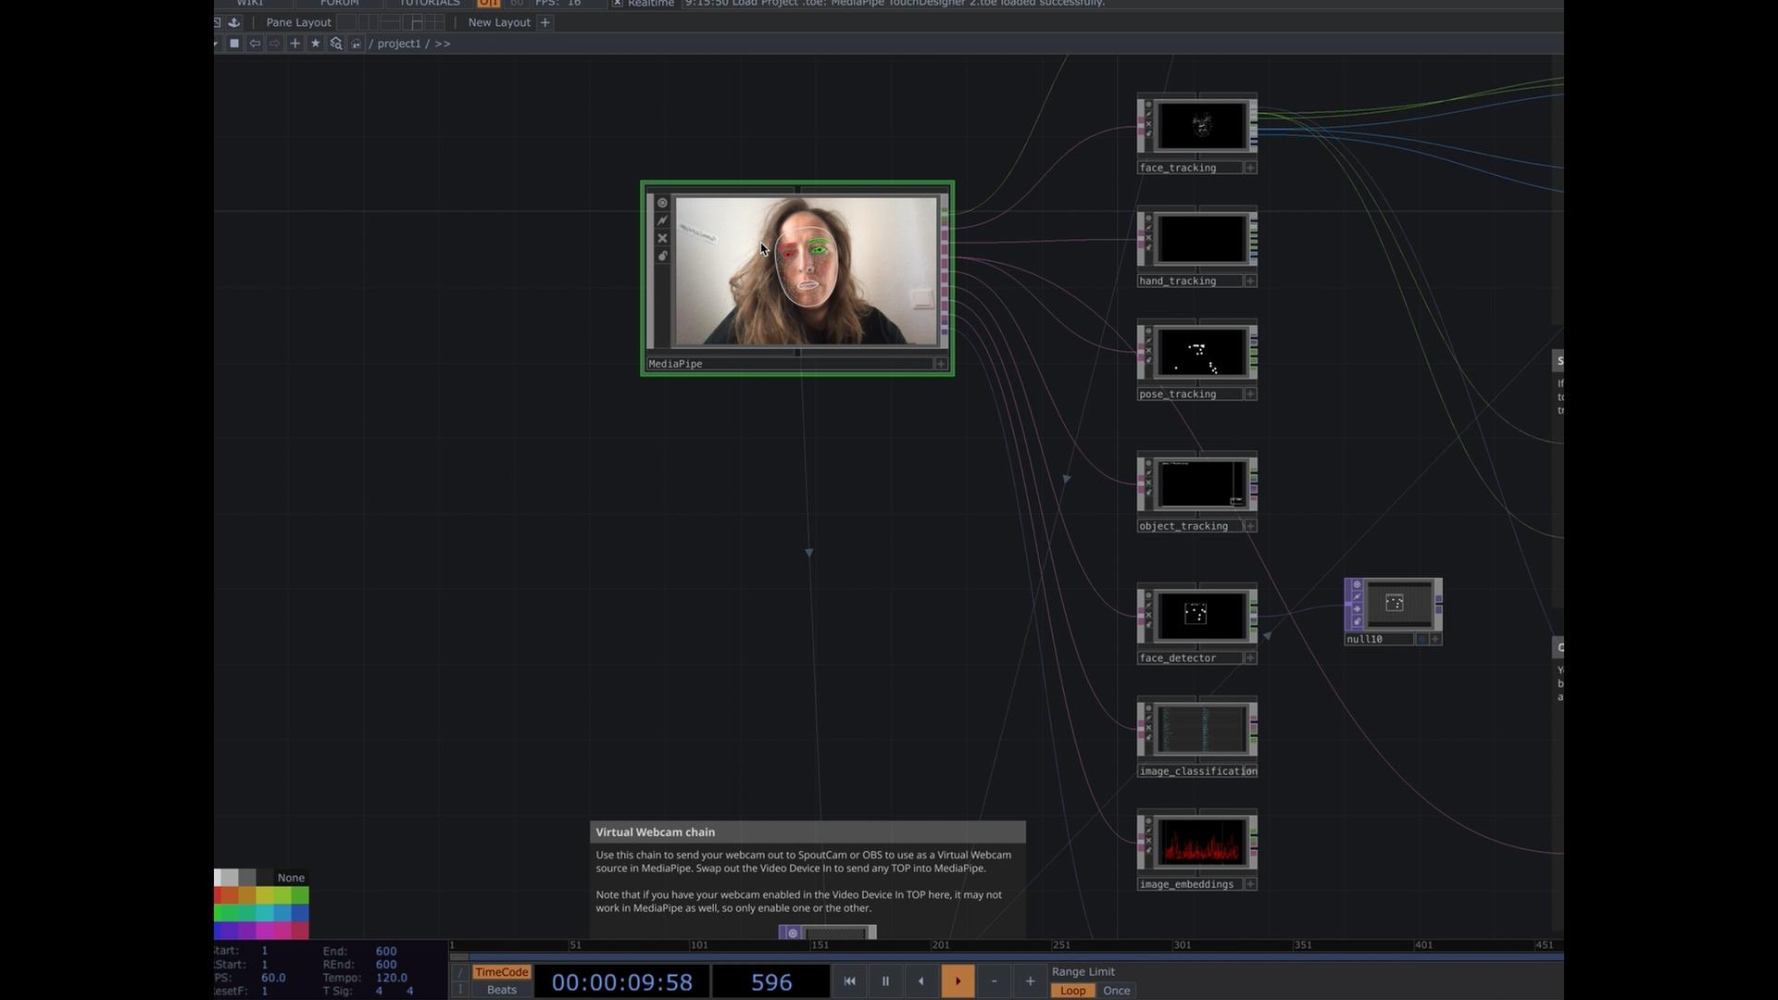Viewport: 1778px width, 1000px height.
Task: Expand face_tracking node with plus button
Action: click(1250, 168)
